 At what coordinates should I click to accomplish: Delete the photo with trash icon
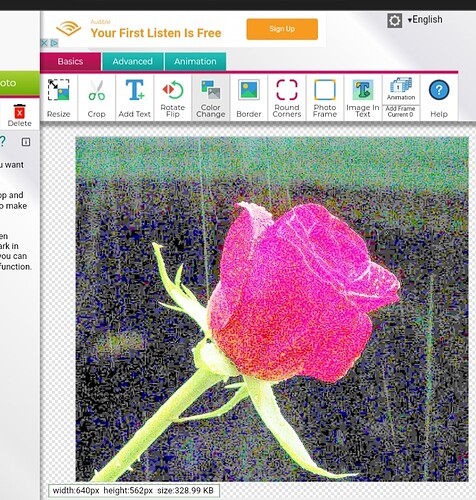pos(19,115)
